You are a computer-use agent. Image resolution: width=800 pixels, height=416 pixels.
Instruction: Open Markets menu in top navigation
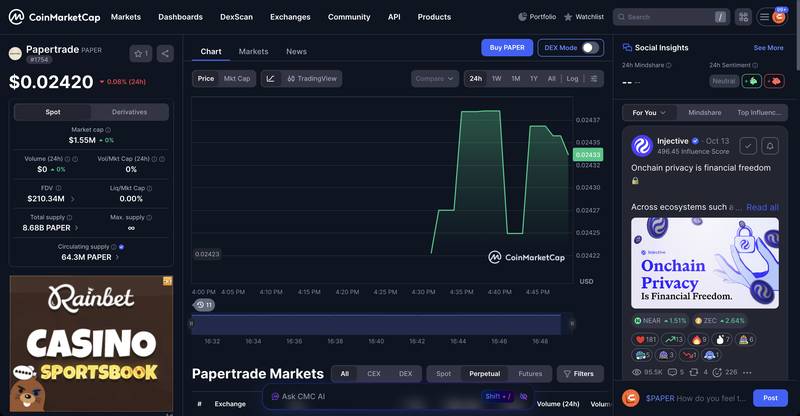[x=126, y=17]
